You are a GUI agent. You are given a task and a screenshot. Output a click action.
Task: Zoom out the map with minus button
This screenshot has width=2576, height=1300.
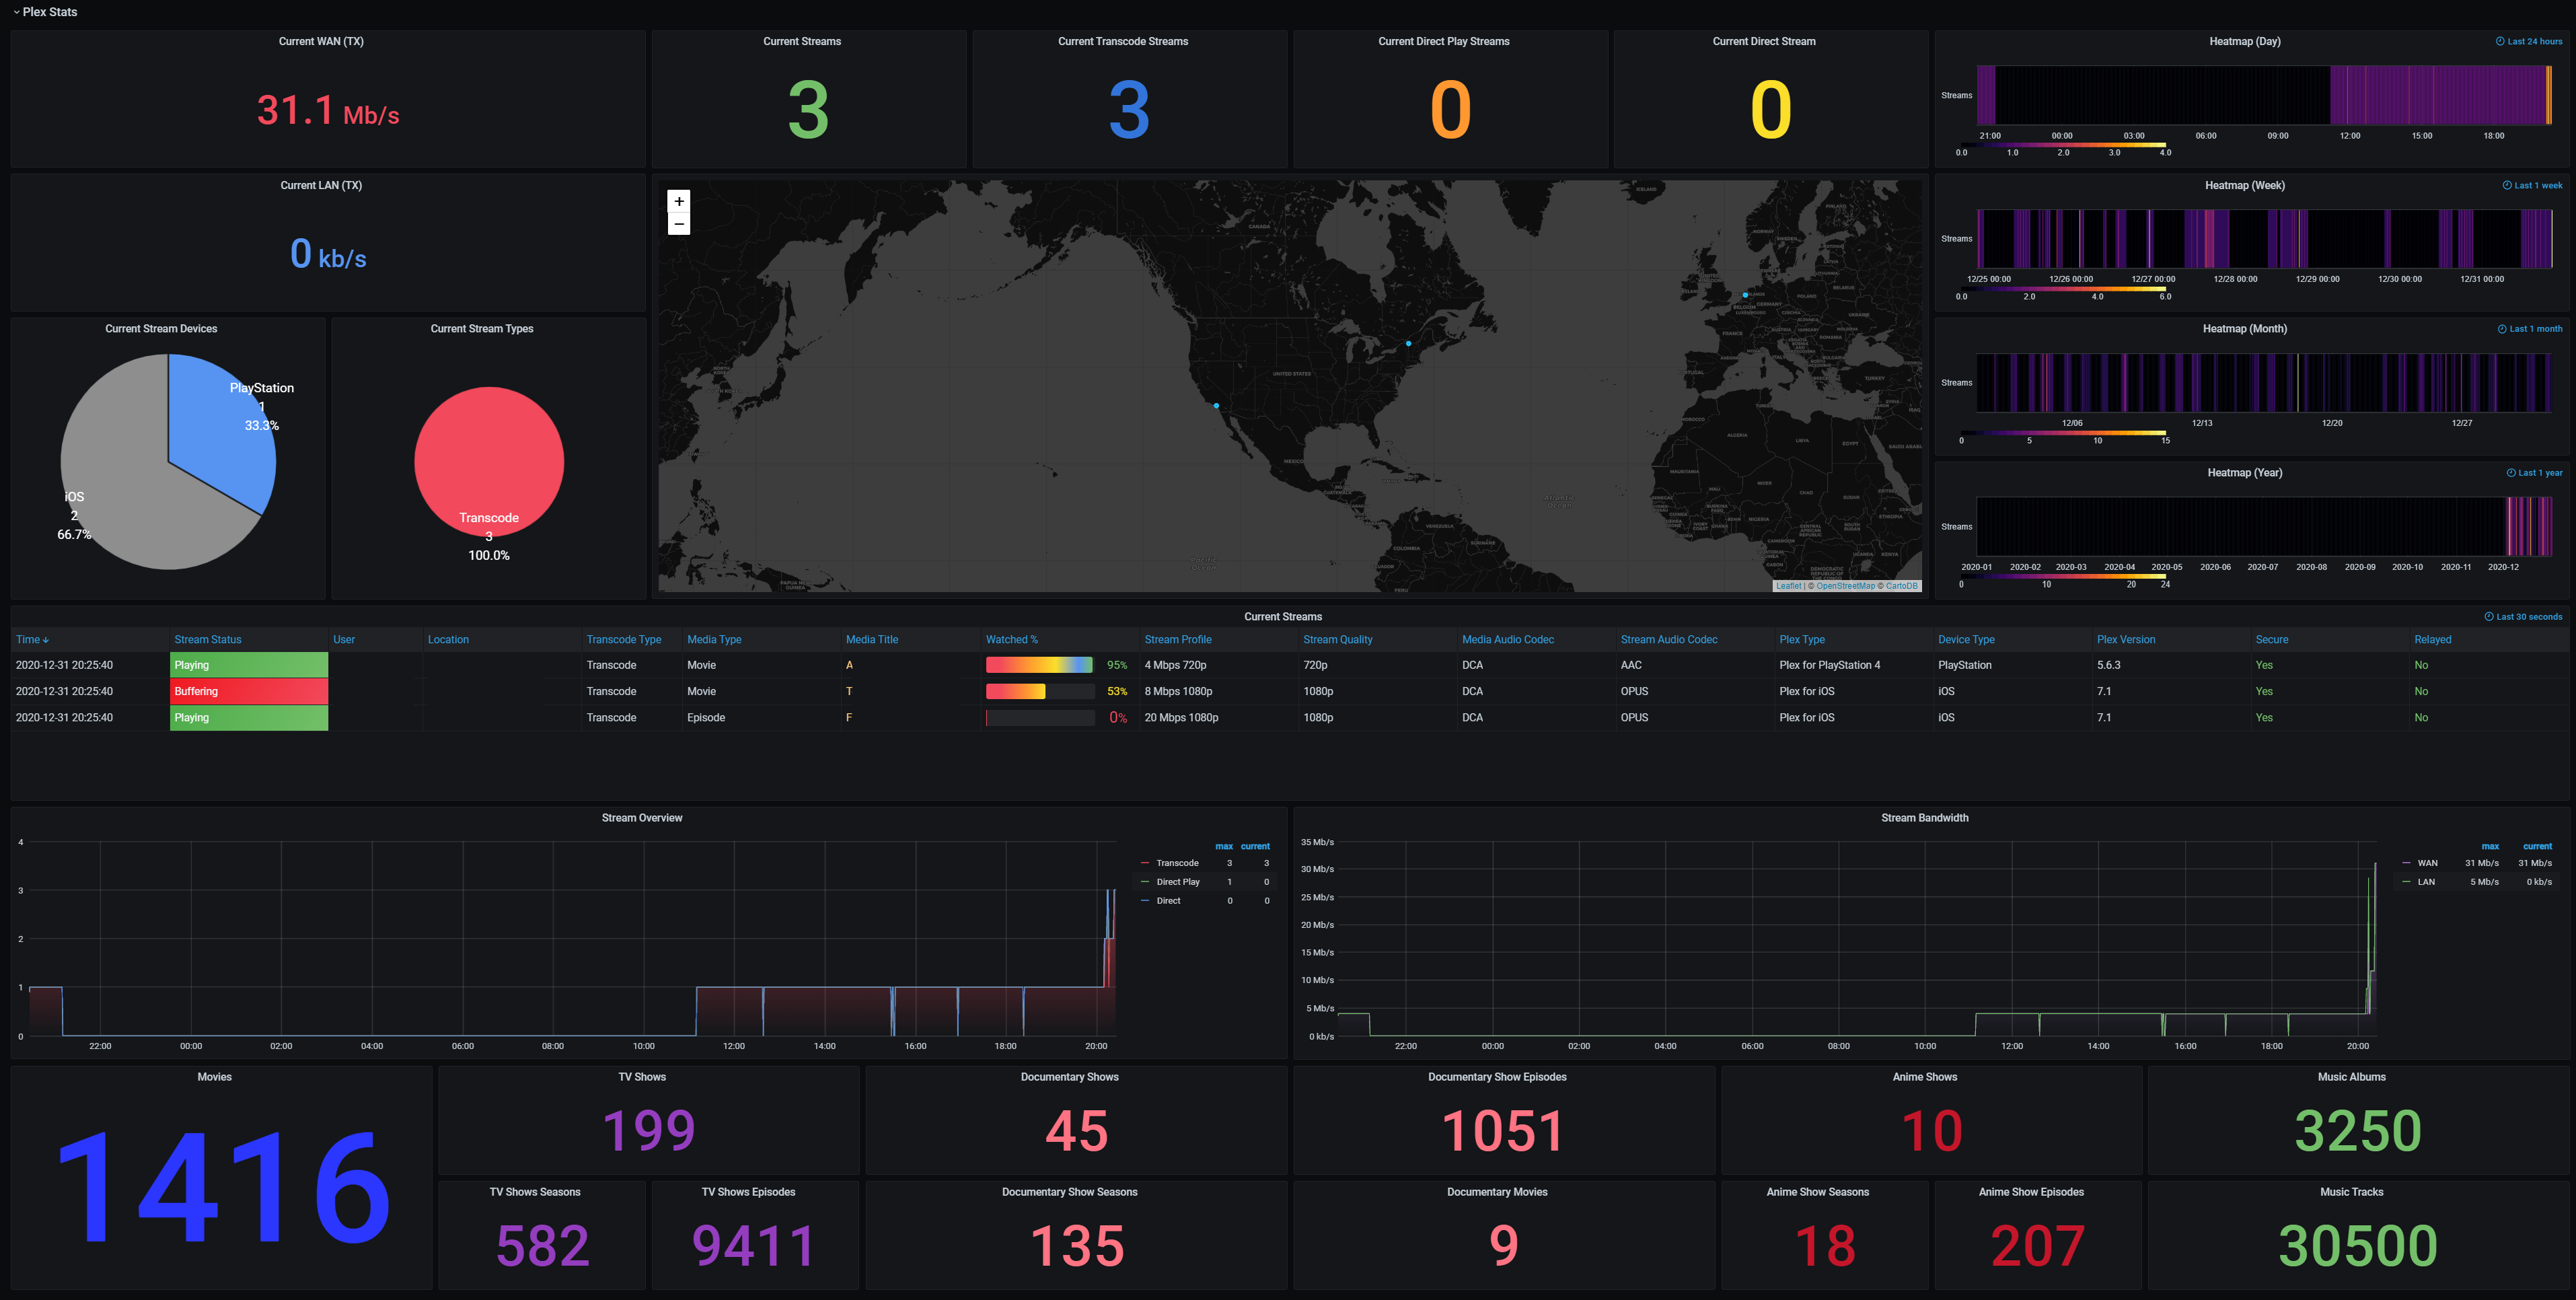coord(679,224)
